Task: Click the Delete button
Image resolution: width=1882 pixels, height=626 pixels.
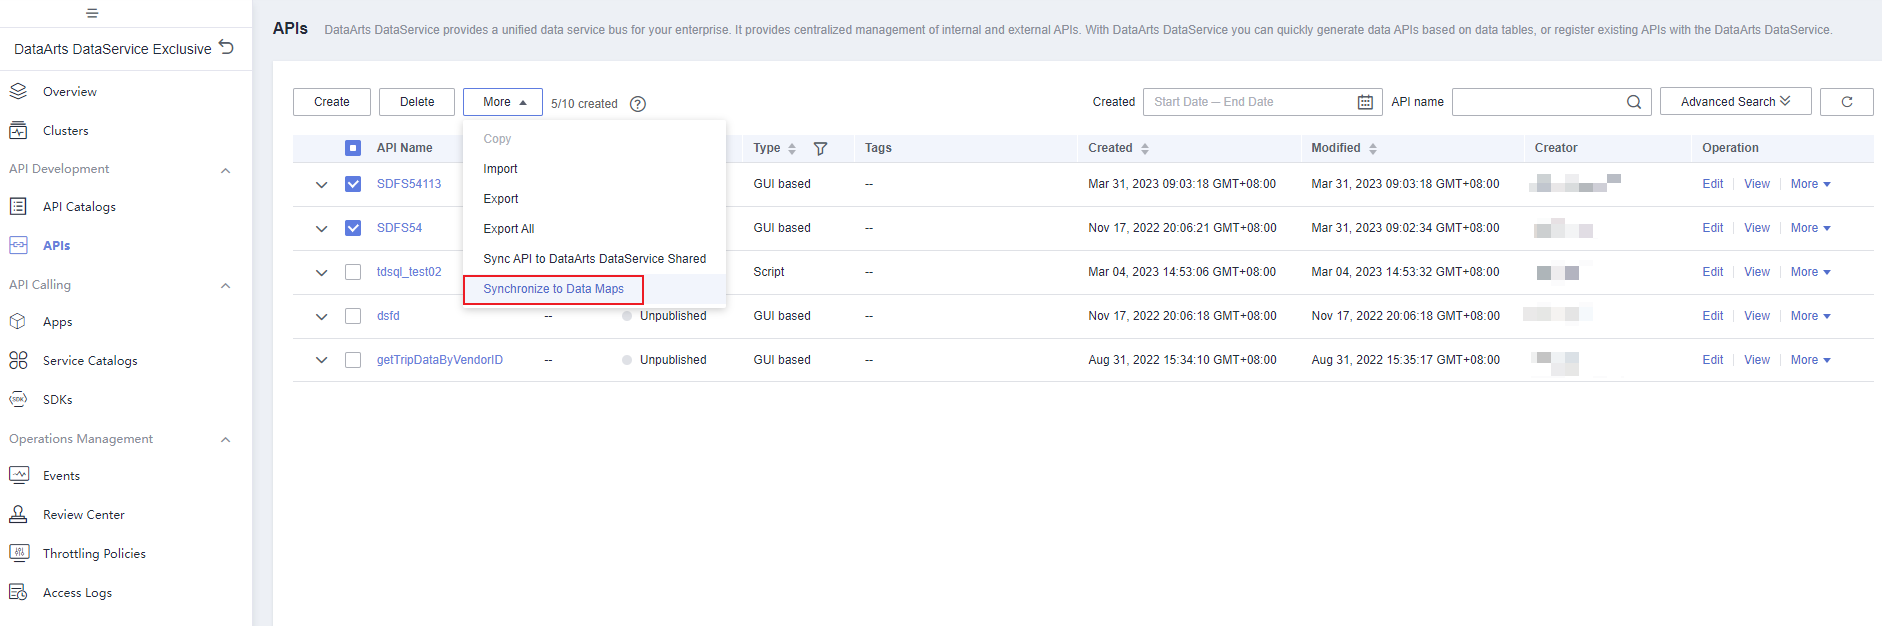Action: tap(417, 102)
